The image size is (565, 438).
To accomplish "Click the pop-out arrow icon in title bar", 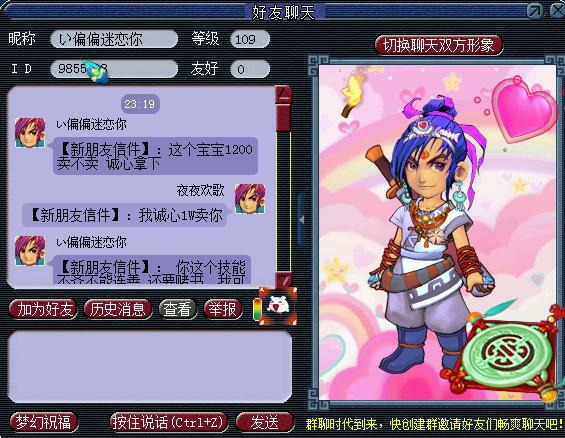I will point(535,11).
